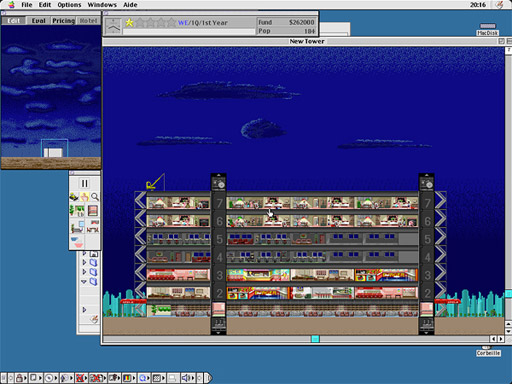Switch to the Eval tab in the map window
The image size is (512, 384).
(x=38, y=21)
